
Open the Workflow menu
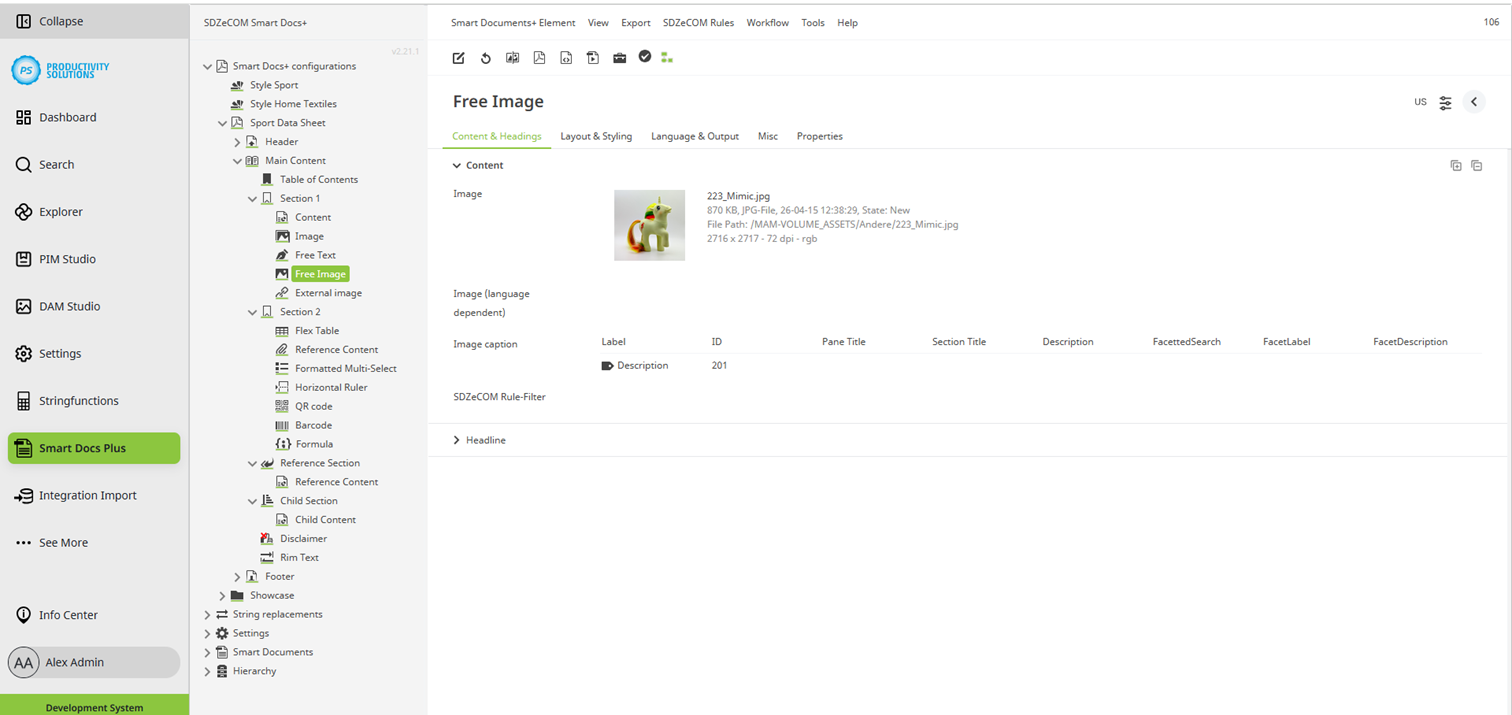pyautogui.click(x=767, y=22)
